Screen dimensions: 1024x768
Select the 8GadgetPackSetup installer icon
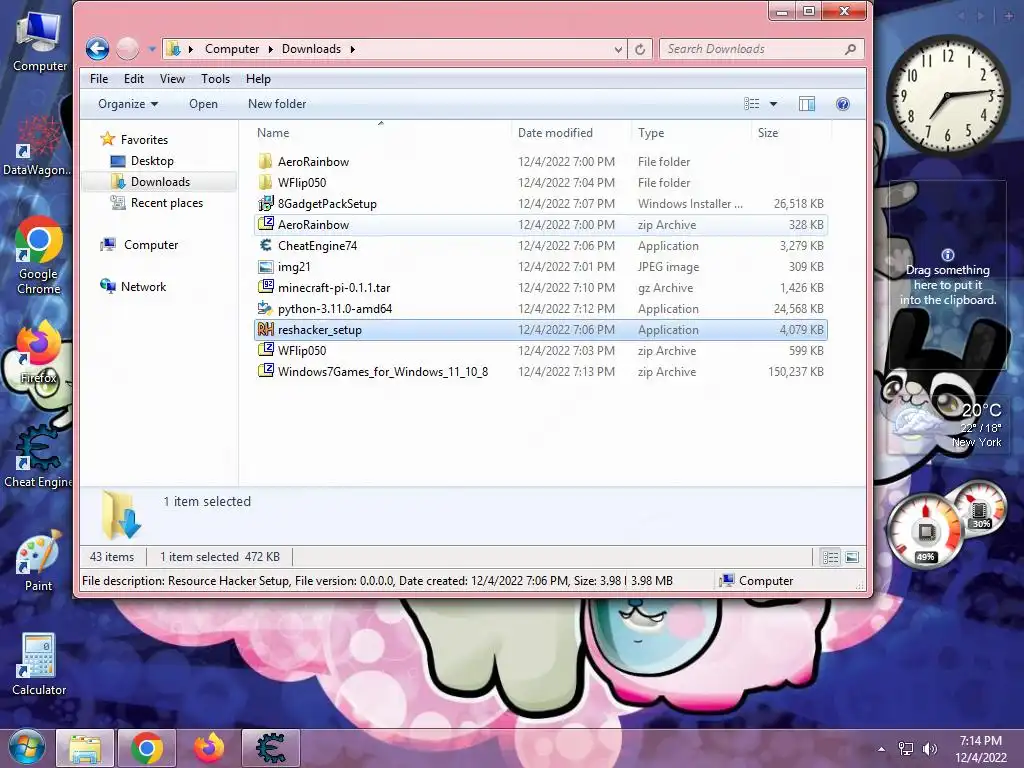click(x=265, y=203)
